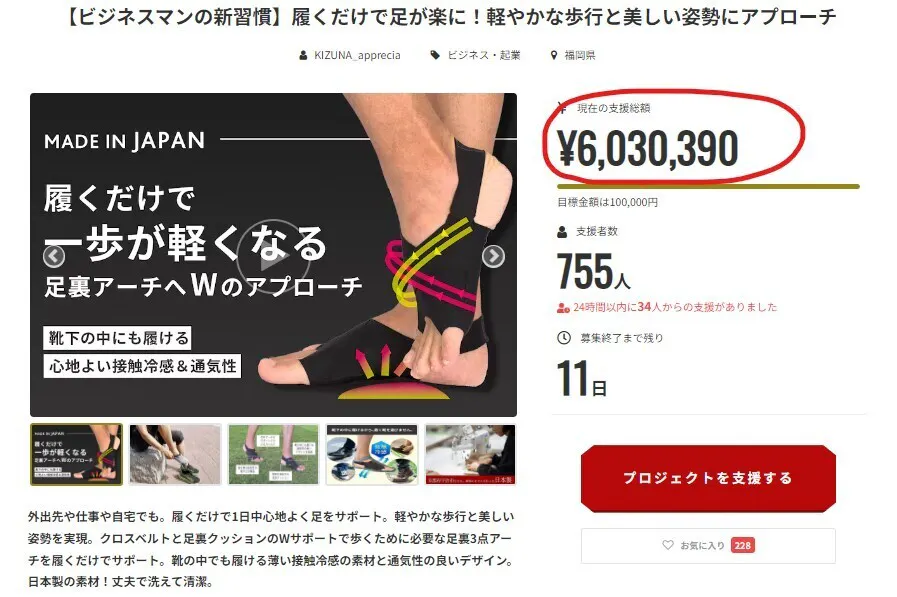897x597 pixels.
Task: Add project to お気に入り
Action: (708, 546)
